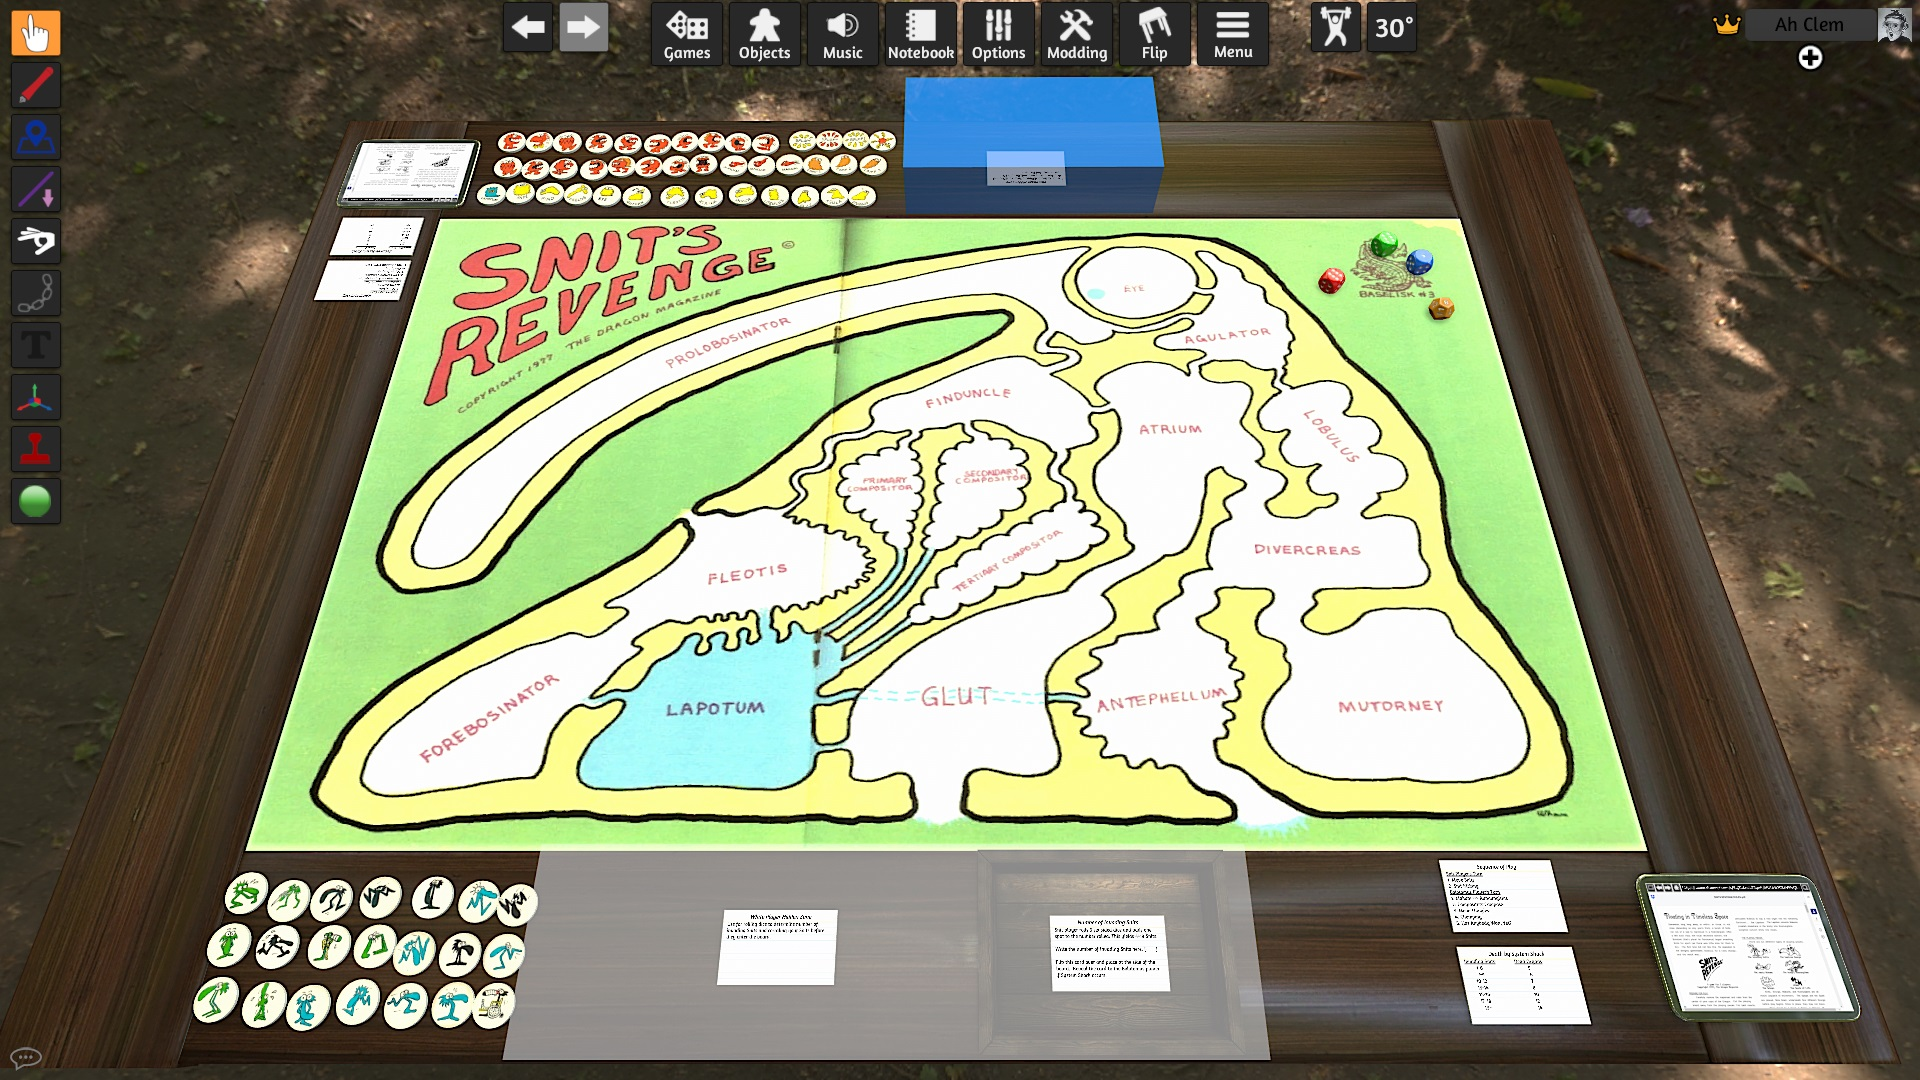Select the Text tool
This screenshot has height=1080, width=1920.
click(35, 345)
